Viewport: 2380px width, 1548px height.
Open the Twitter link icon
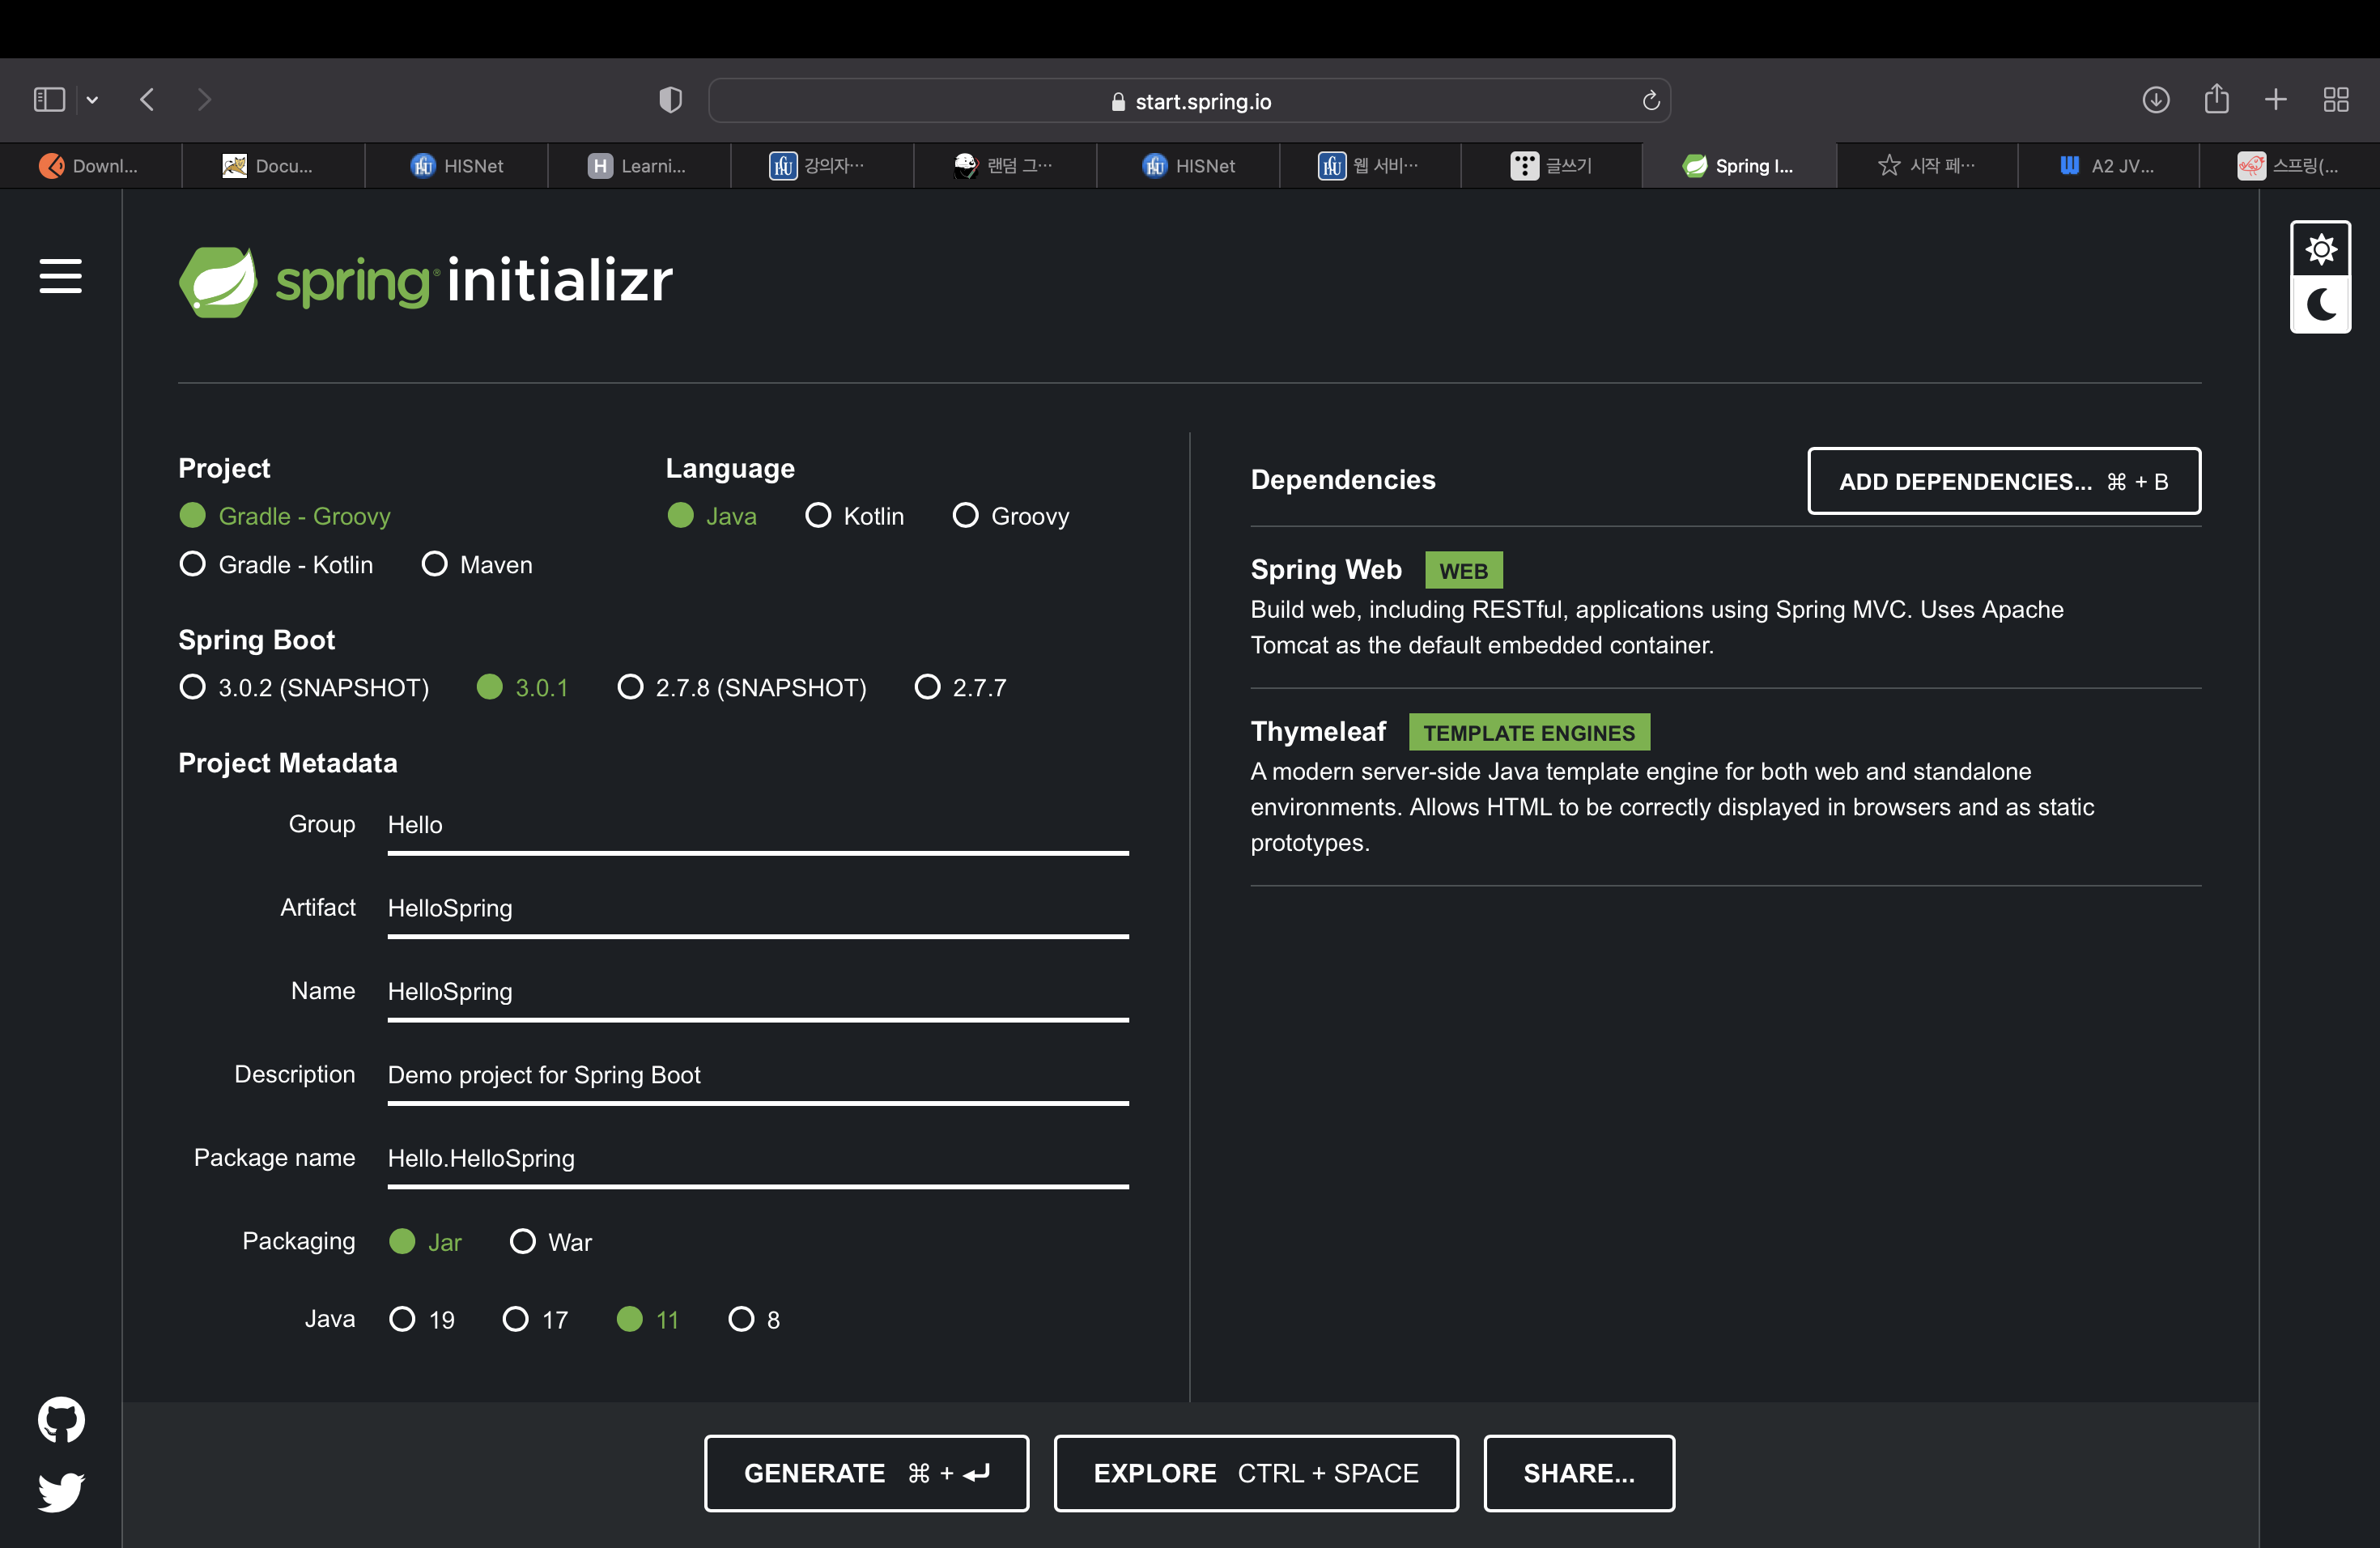point(61,1492)
